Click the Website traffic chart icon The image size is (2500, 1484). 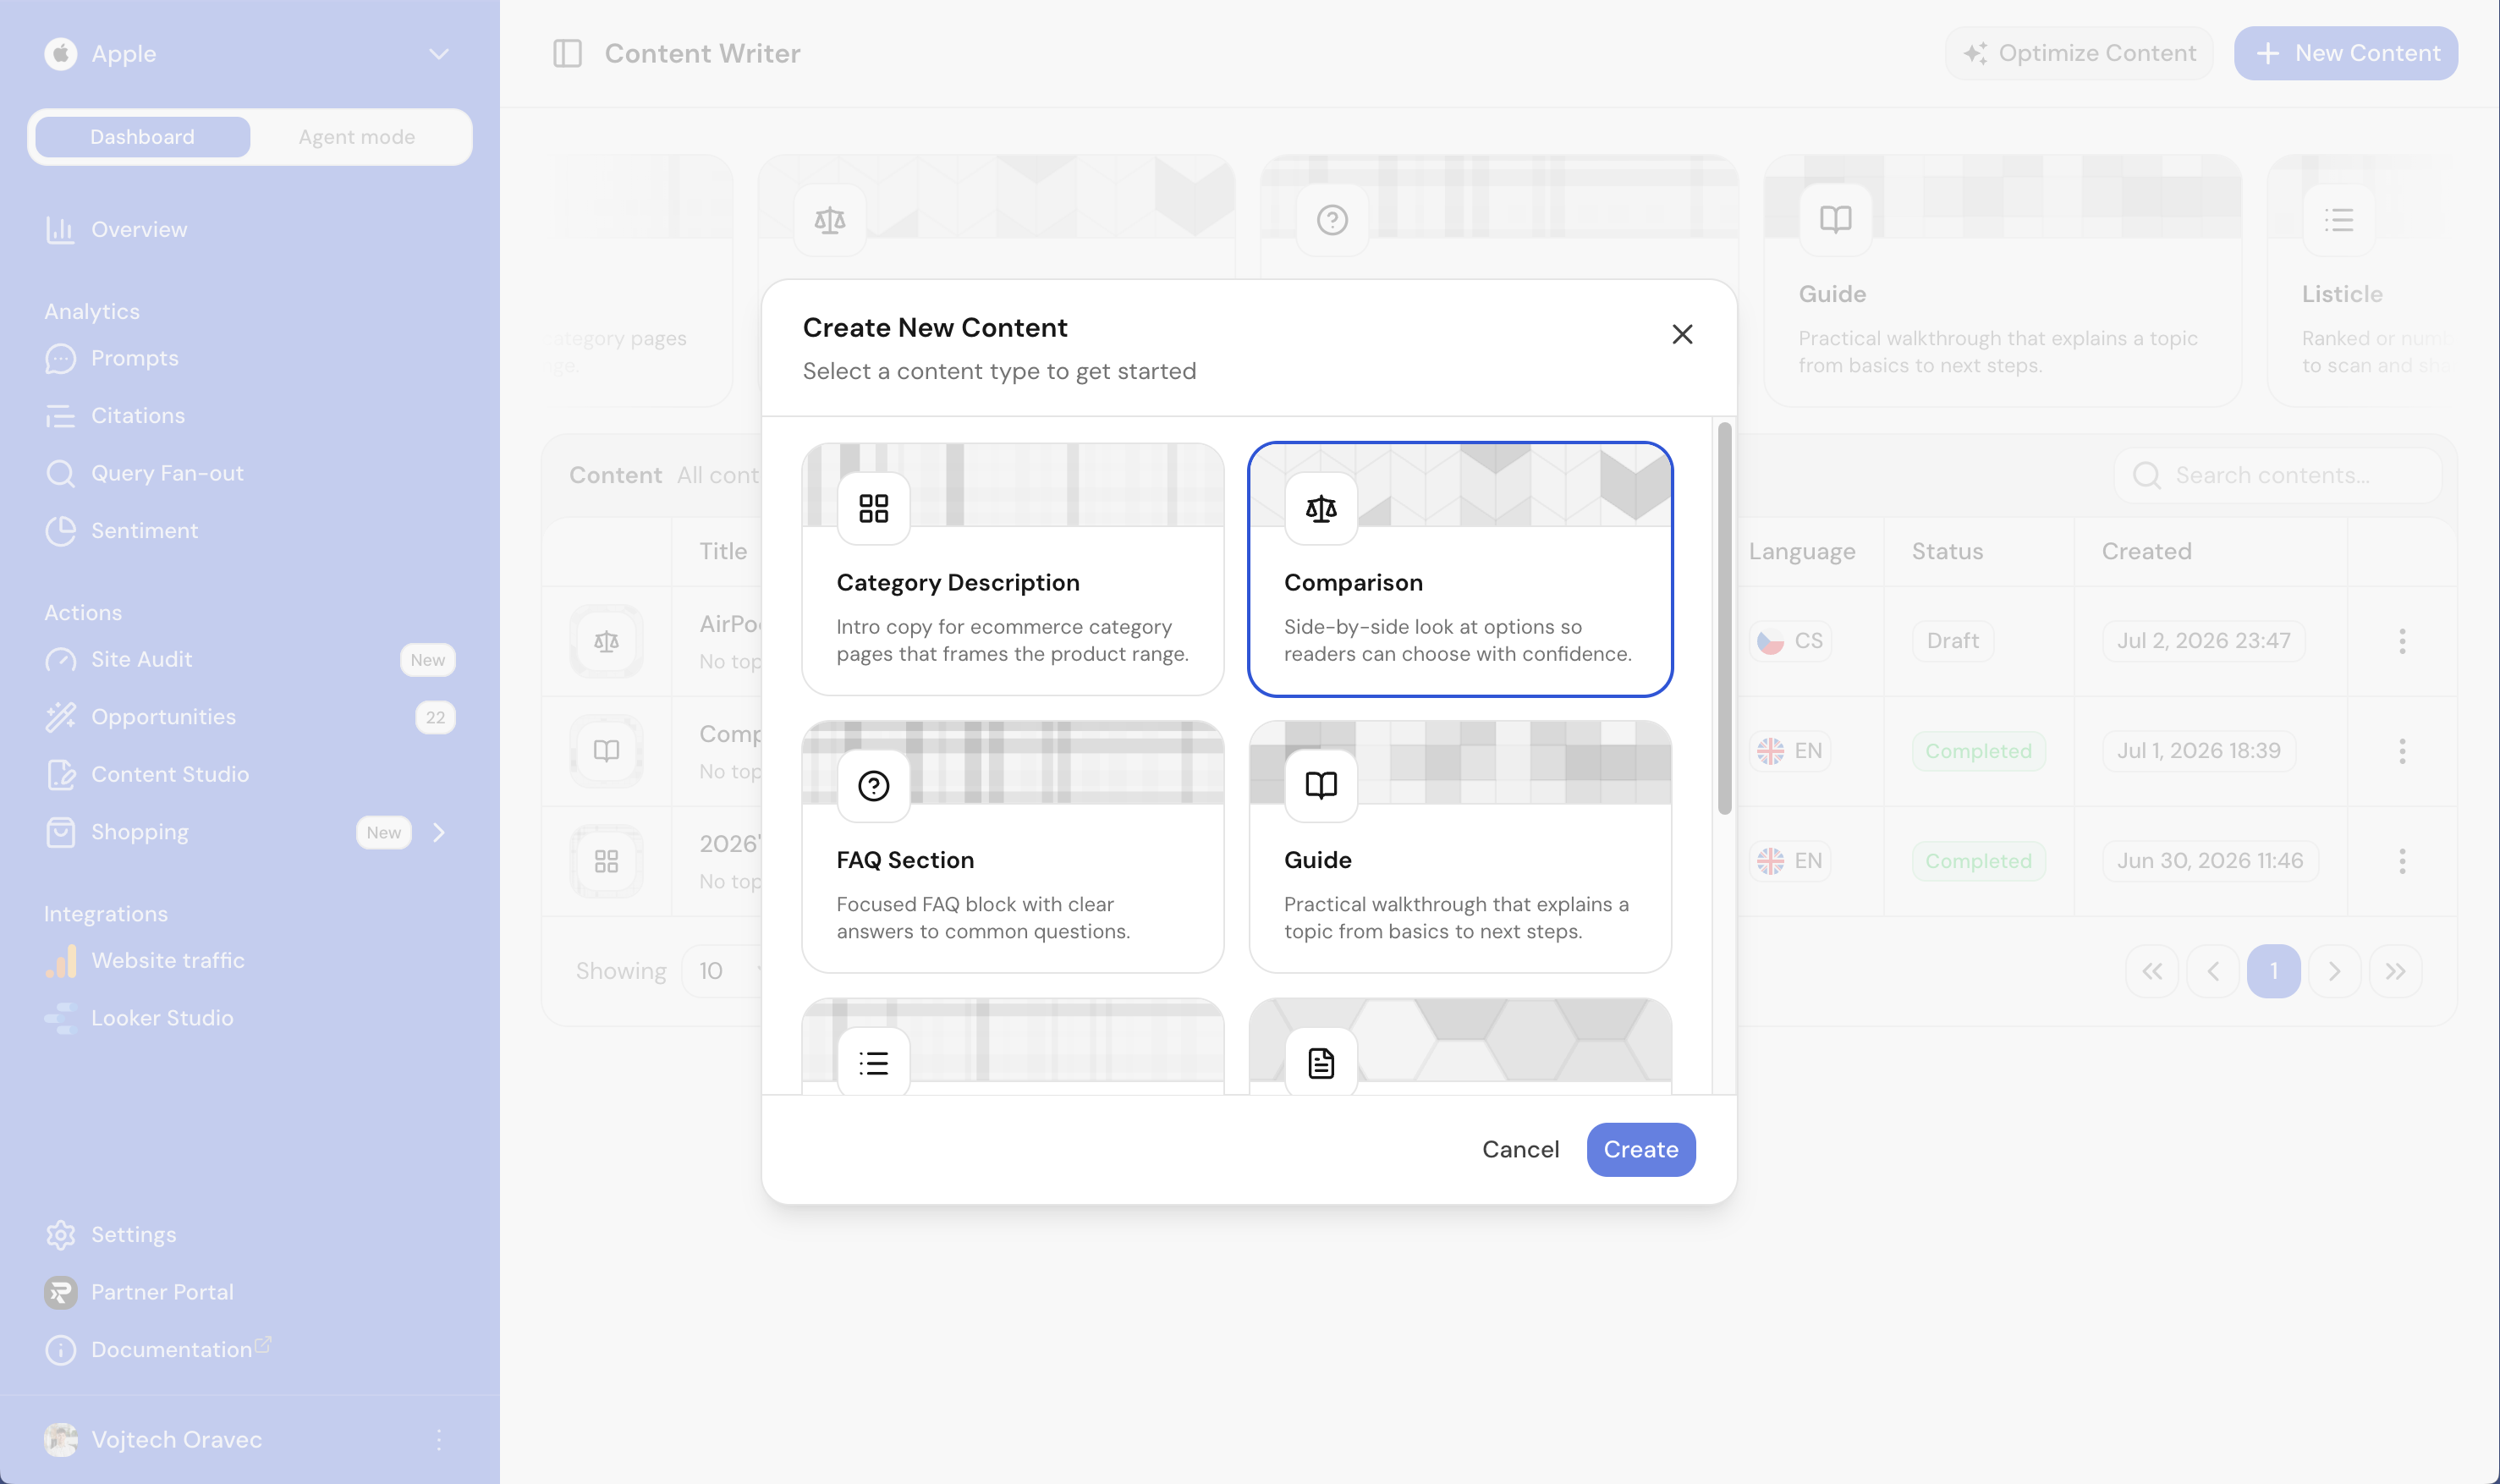pos(60,960)
